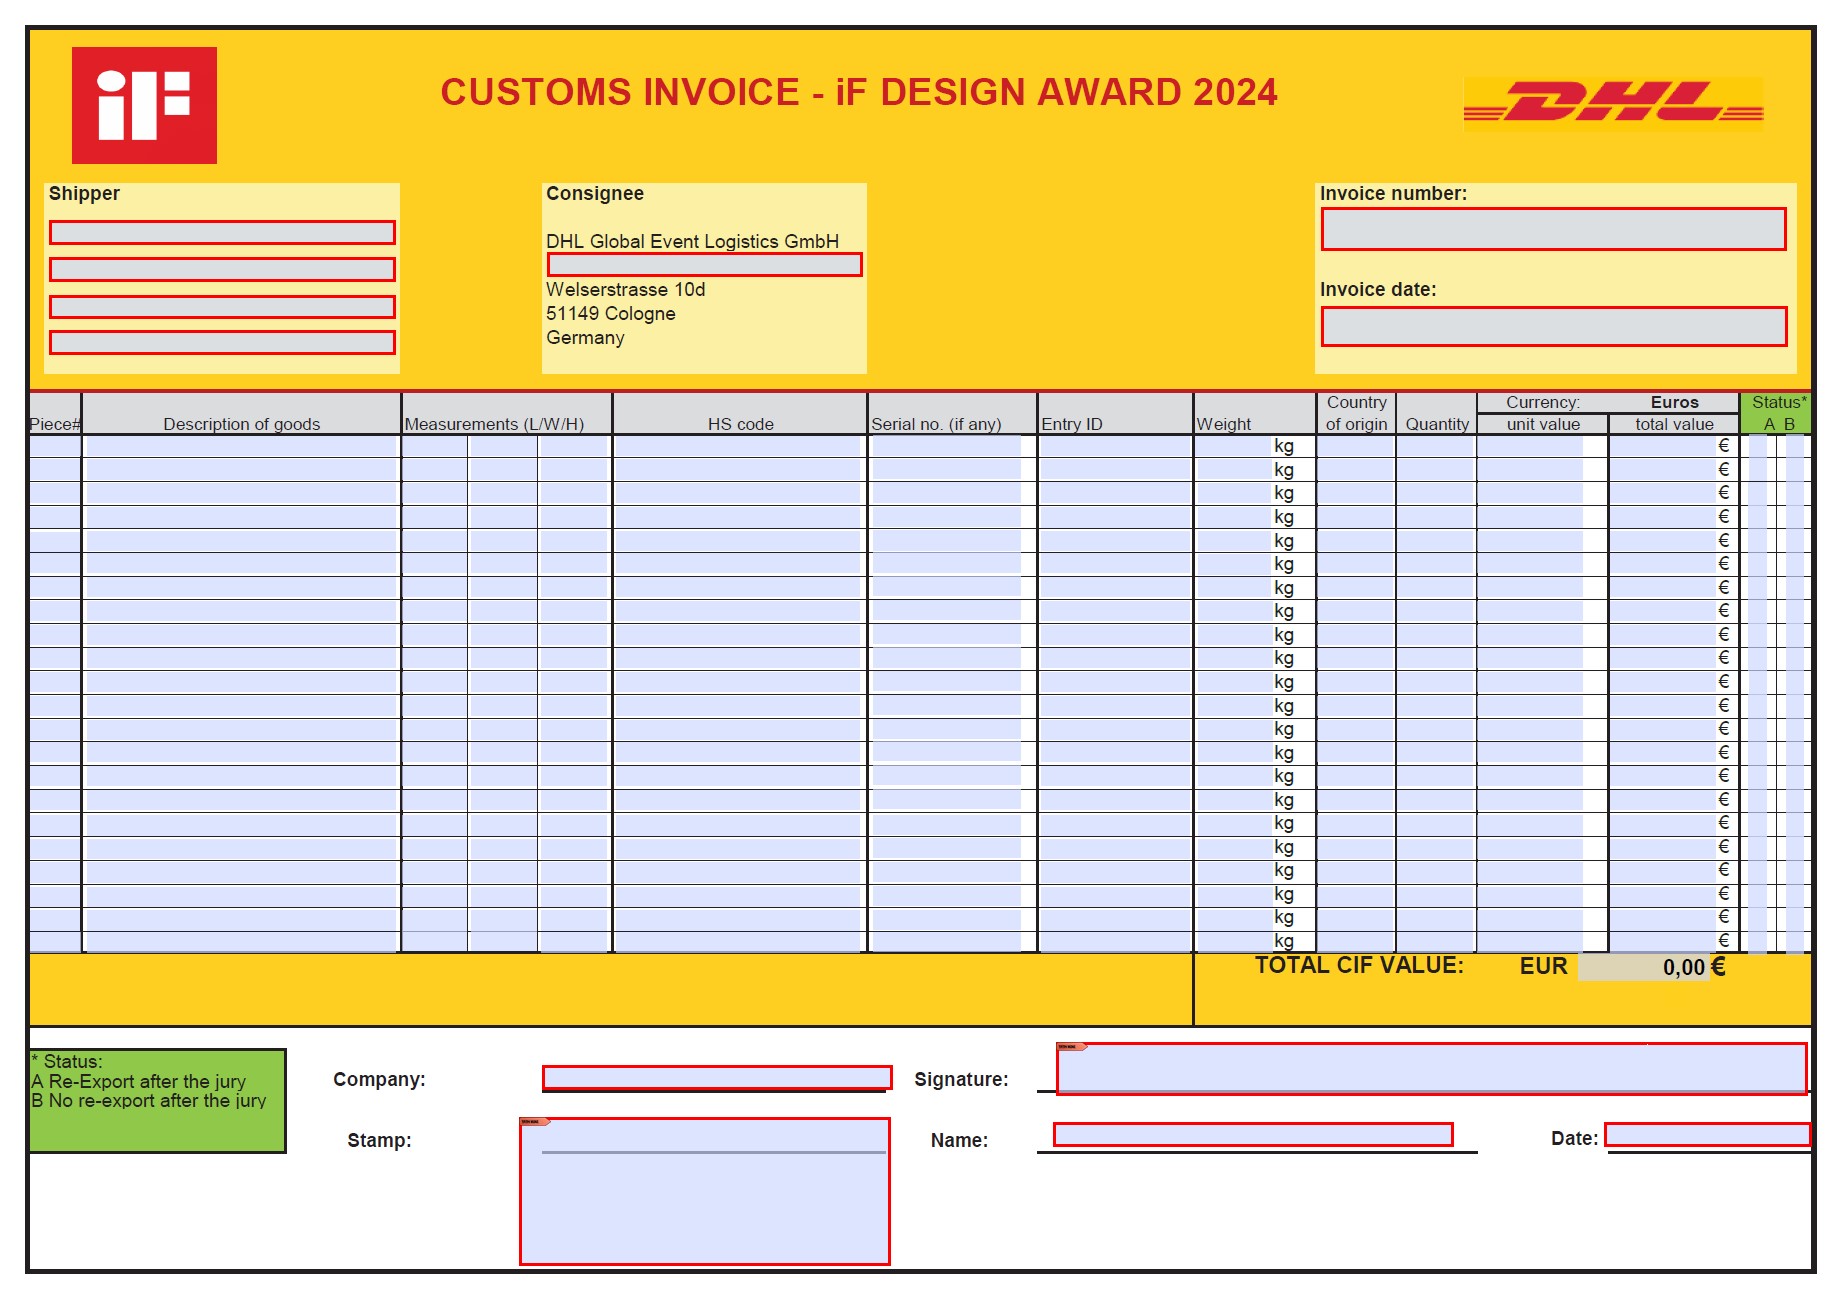Click the DHL logo
This screenshot has width=1842, height=1300.
click(x=1613, y=103)
